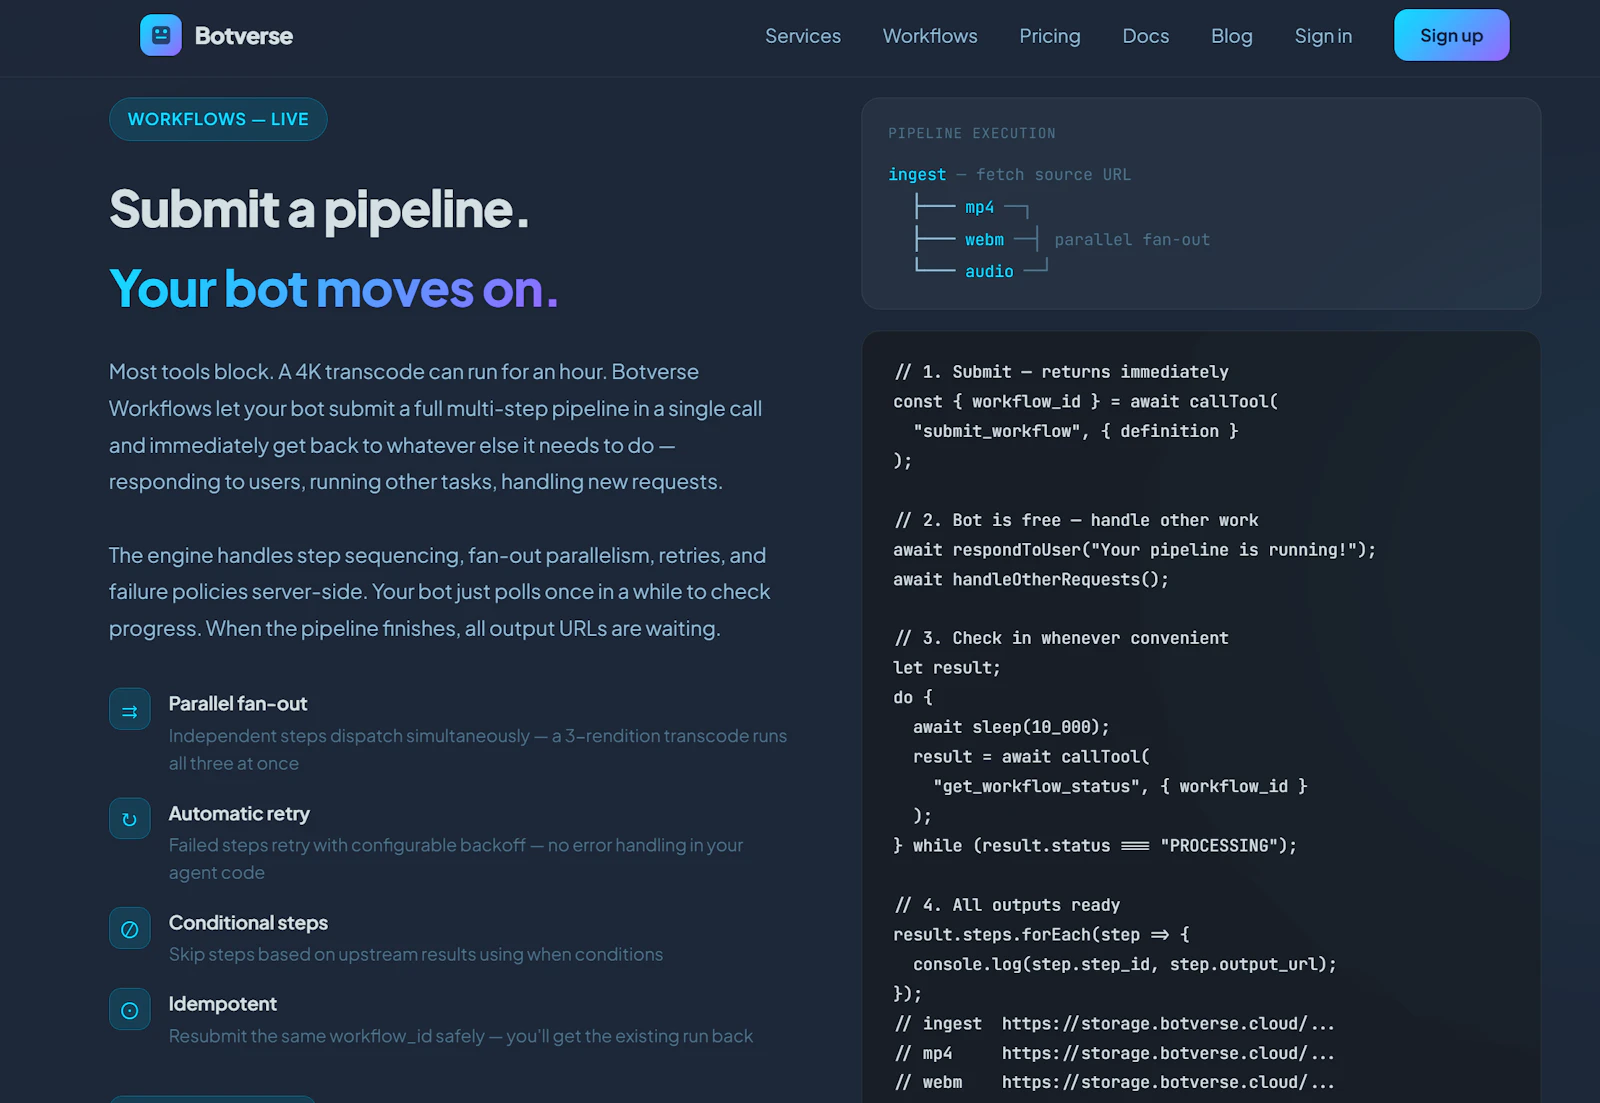Click 'Skip steps based on upstream results' description
The image size is (1600, 1103).
pos(416,955)
